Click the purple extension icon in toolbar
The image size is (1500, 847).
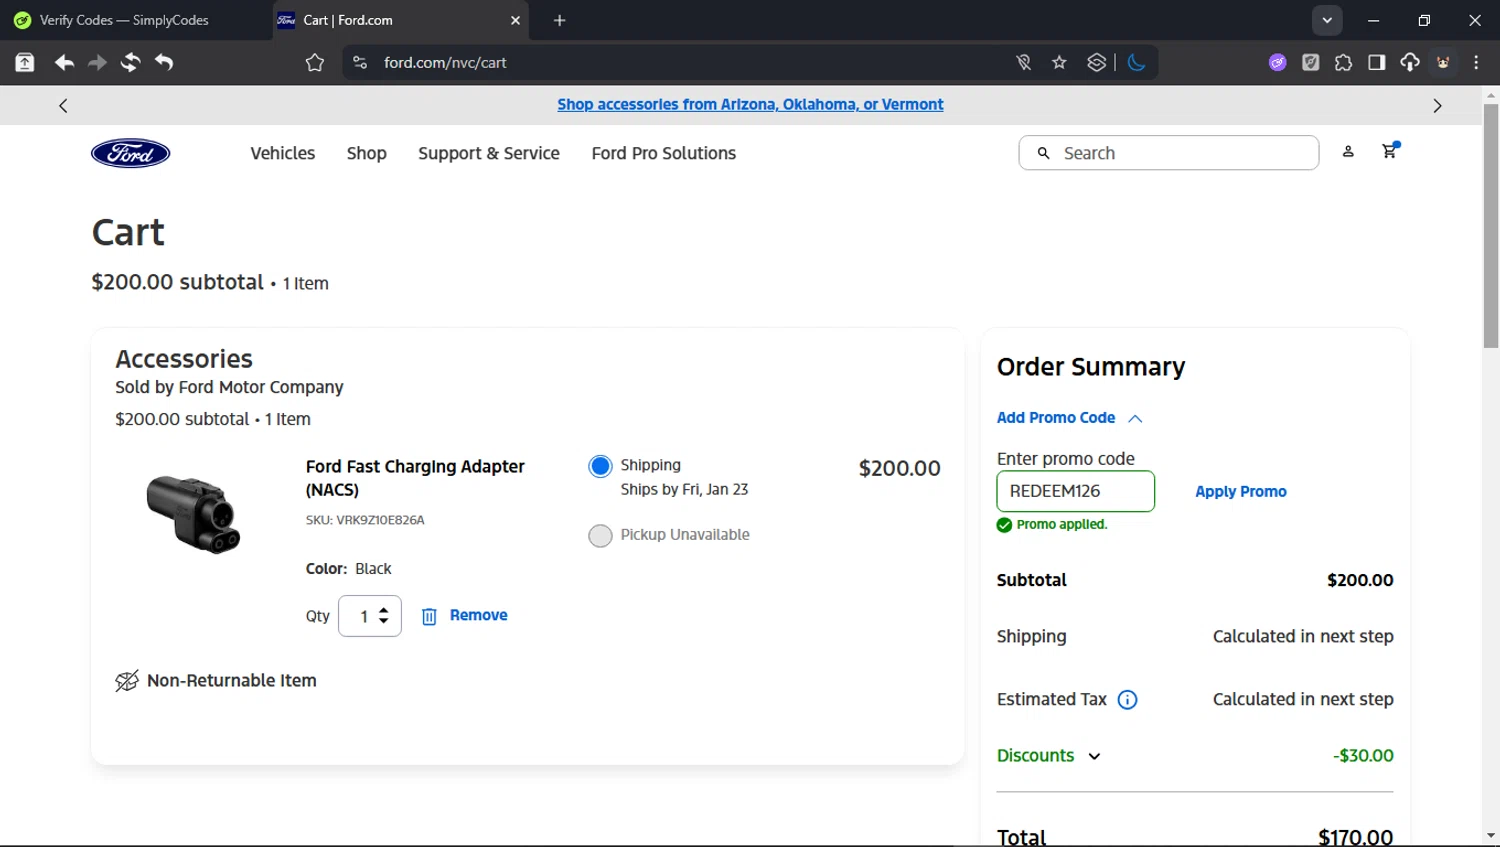(x=1277, y=62)
